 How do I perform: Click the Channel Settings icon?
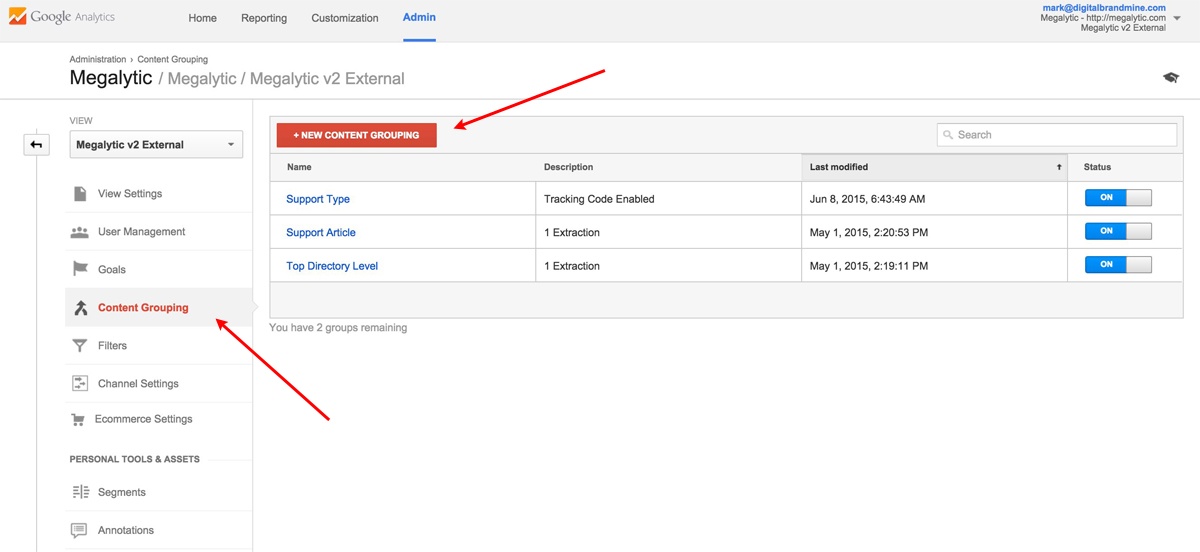[80, 384]
